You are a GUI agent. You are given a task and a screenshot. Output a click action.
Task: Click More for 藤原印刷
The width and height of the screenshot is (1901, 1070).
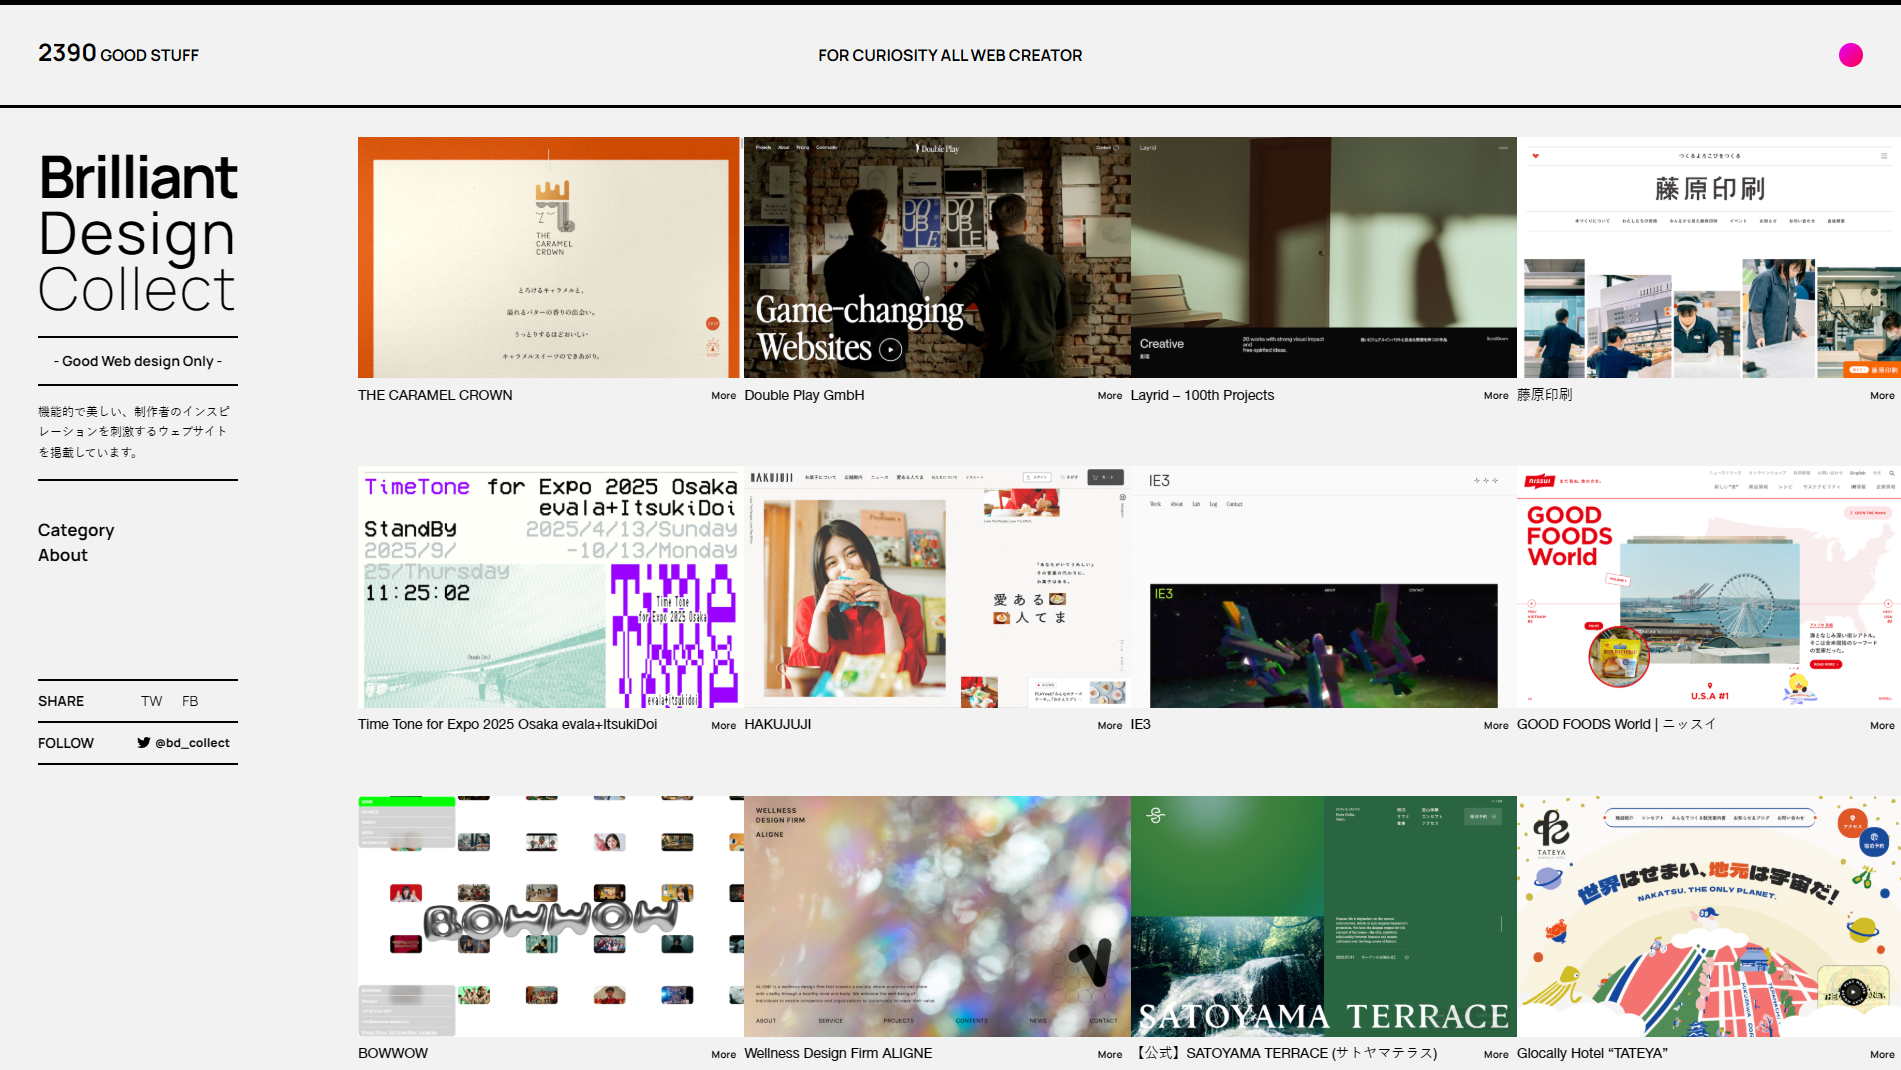tap(1882, 396)
